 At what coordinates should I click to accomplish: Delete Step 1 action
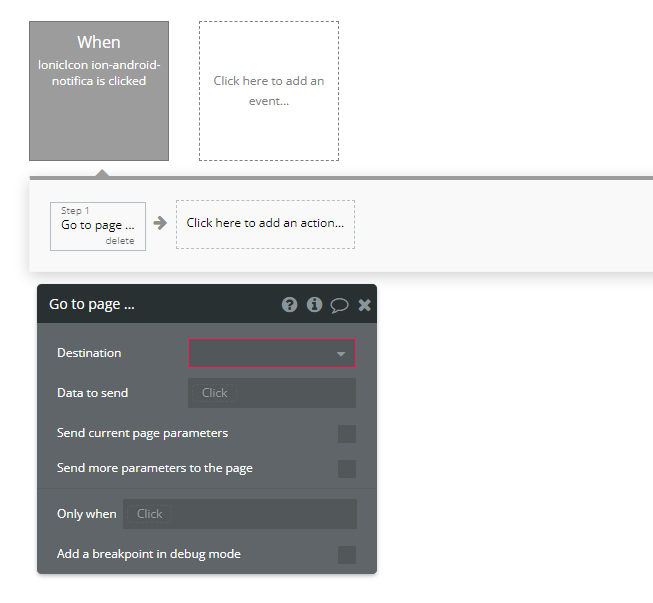click(120, 241)
